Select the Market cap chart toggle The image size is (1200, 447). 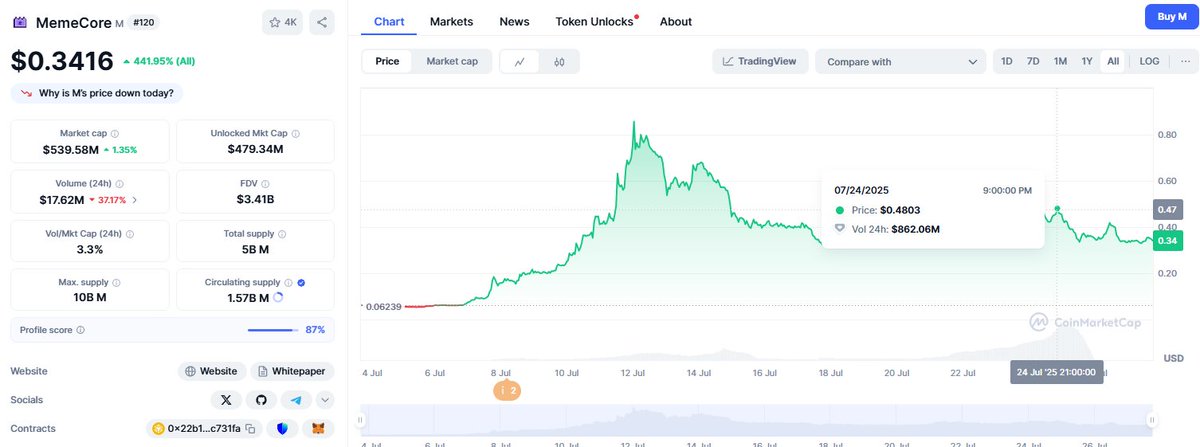[x=452, y=61]
